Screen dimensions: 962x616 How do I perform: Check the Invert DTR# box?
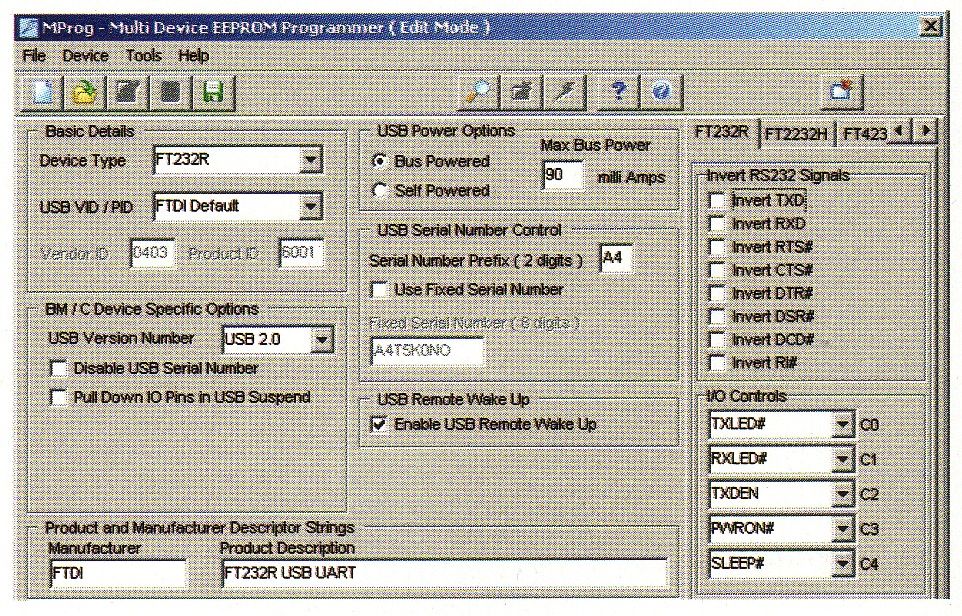click(x=717, y=294)
